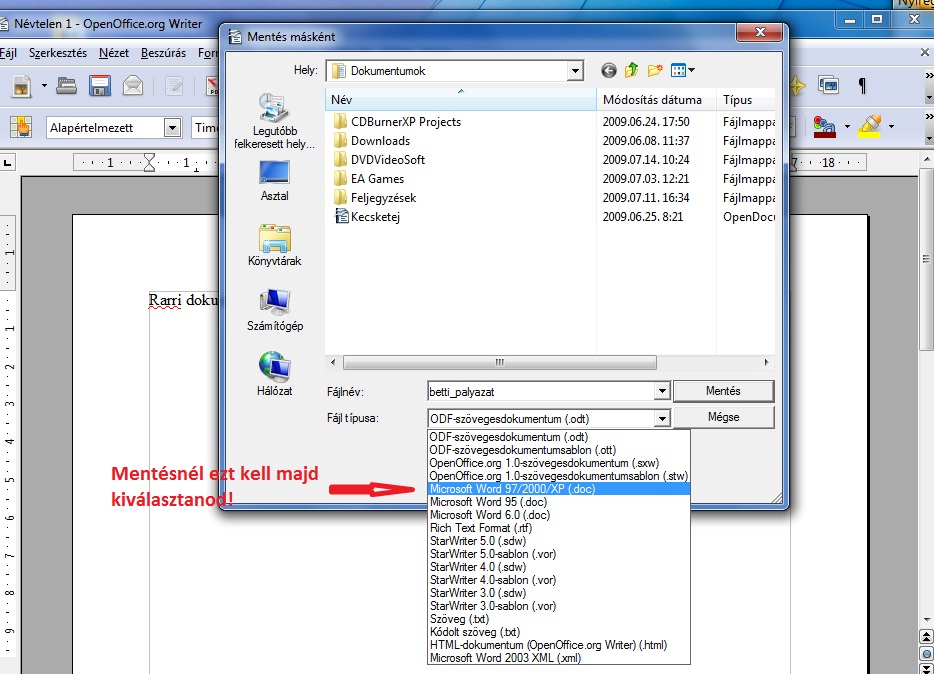Click the email document envelope icon
The image size is (934, 674).
pyautogui.click(x=133, y=86)
